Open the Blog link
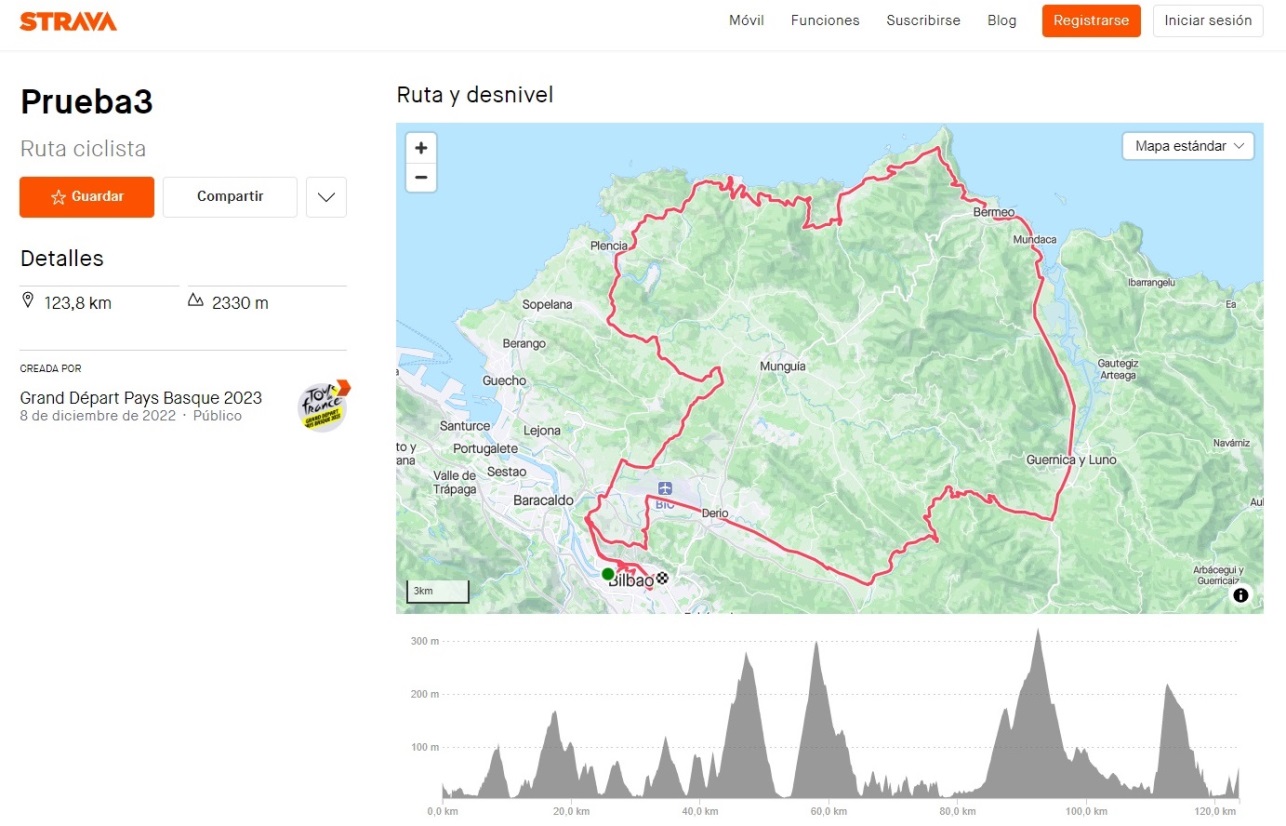The image size is (1286, 826). tap(1001, 21)
